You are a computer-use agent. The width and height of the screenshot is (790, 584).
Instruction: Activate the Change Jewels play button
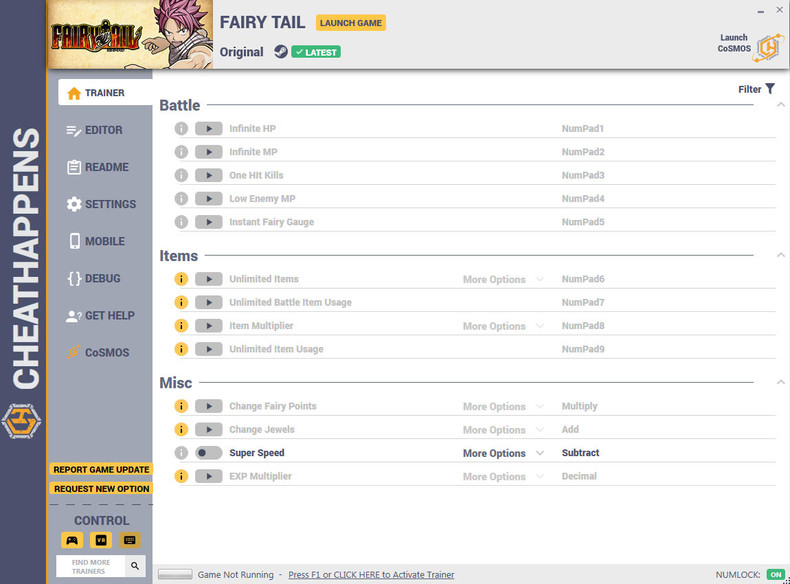pos(209,429)
